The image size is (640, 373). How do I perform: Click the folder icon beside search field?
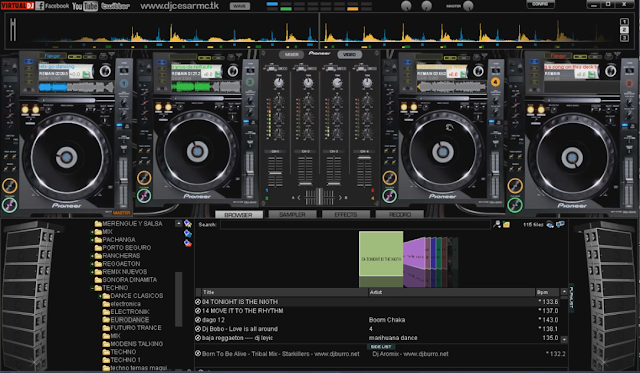[506, 224]
